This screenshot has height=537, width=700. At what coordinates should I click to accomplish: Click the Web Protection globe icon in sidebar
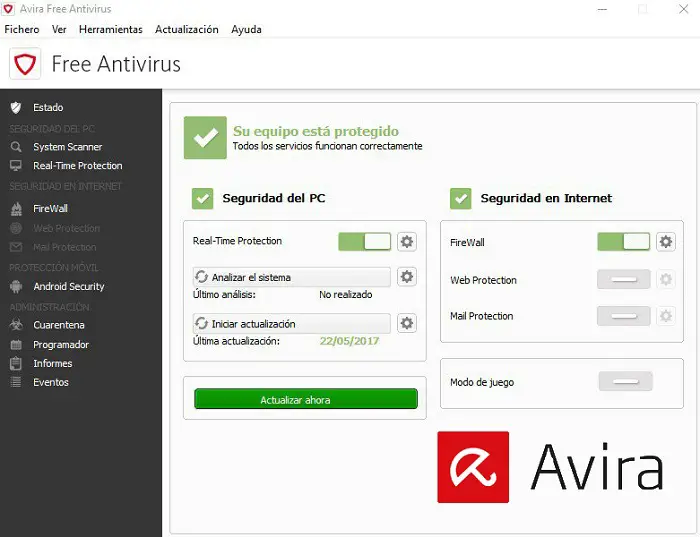point(16,228)
